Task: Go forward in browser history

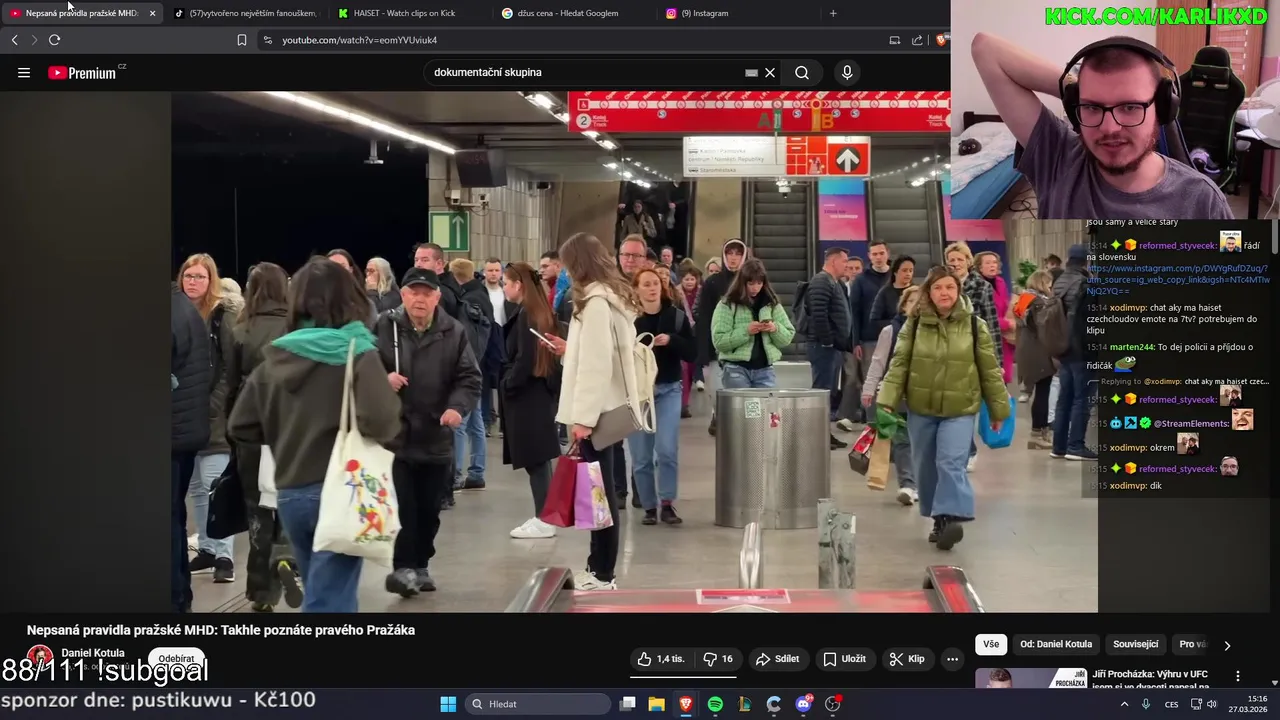Action: pos(34,40)
